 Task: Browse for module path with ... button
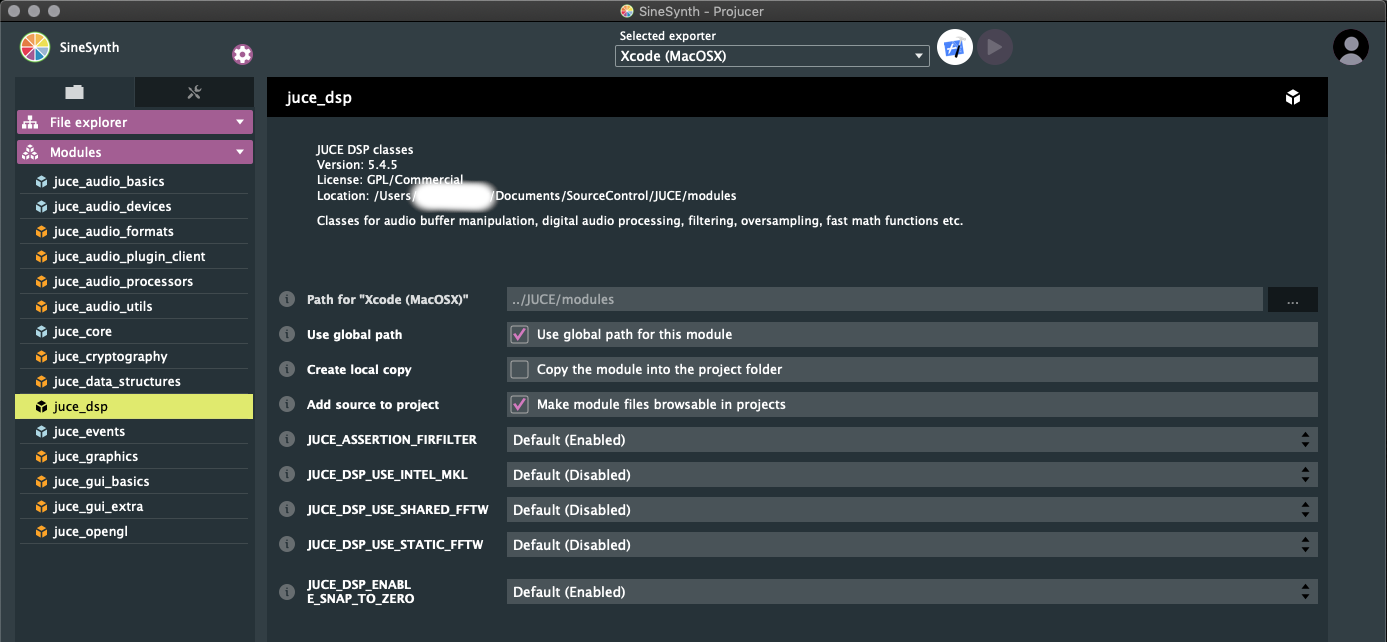(x=1293, y=299)
